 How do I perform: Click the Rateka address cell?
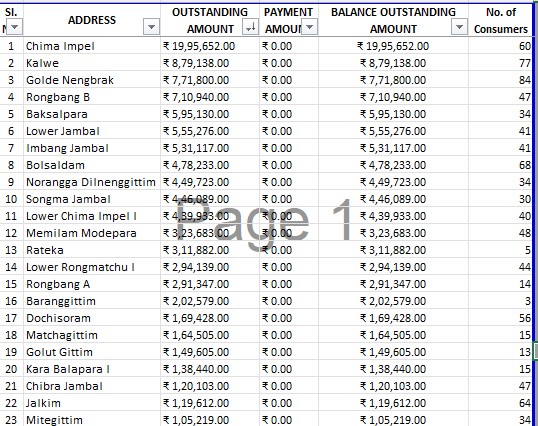point(92,250)
